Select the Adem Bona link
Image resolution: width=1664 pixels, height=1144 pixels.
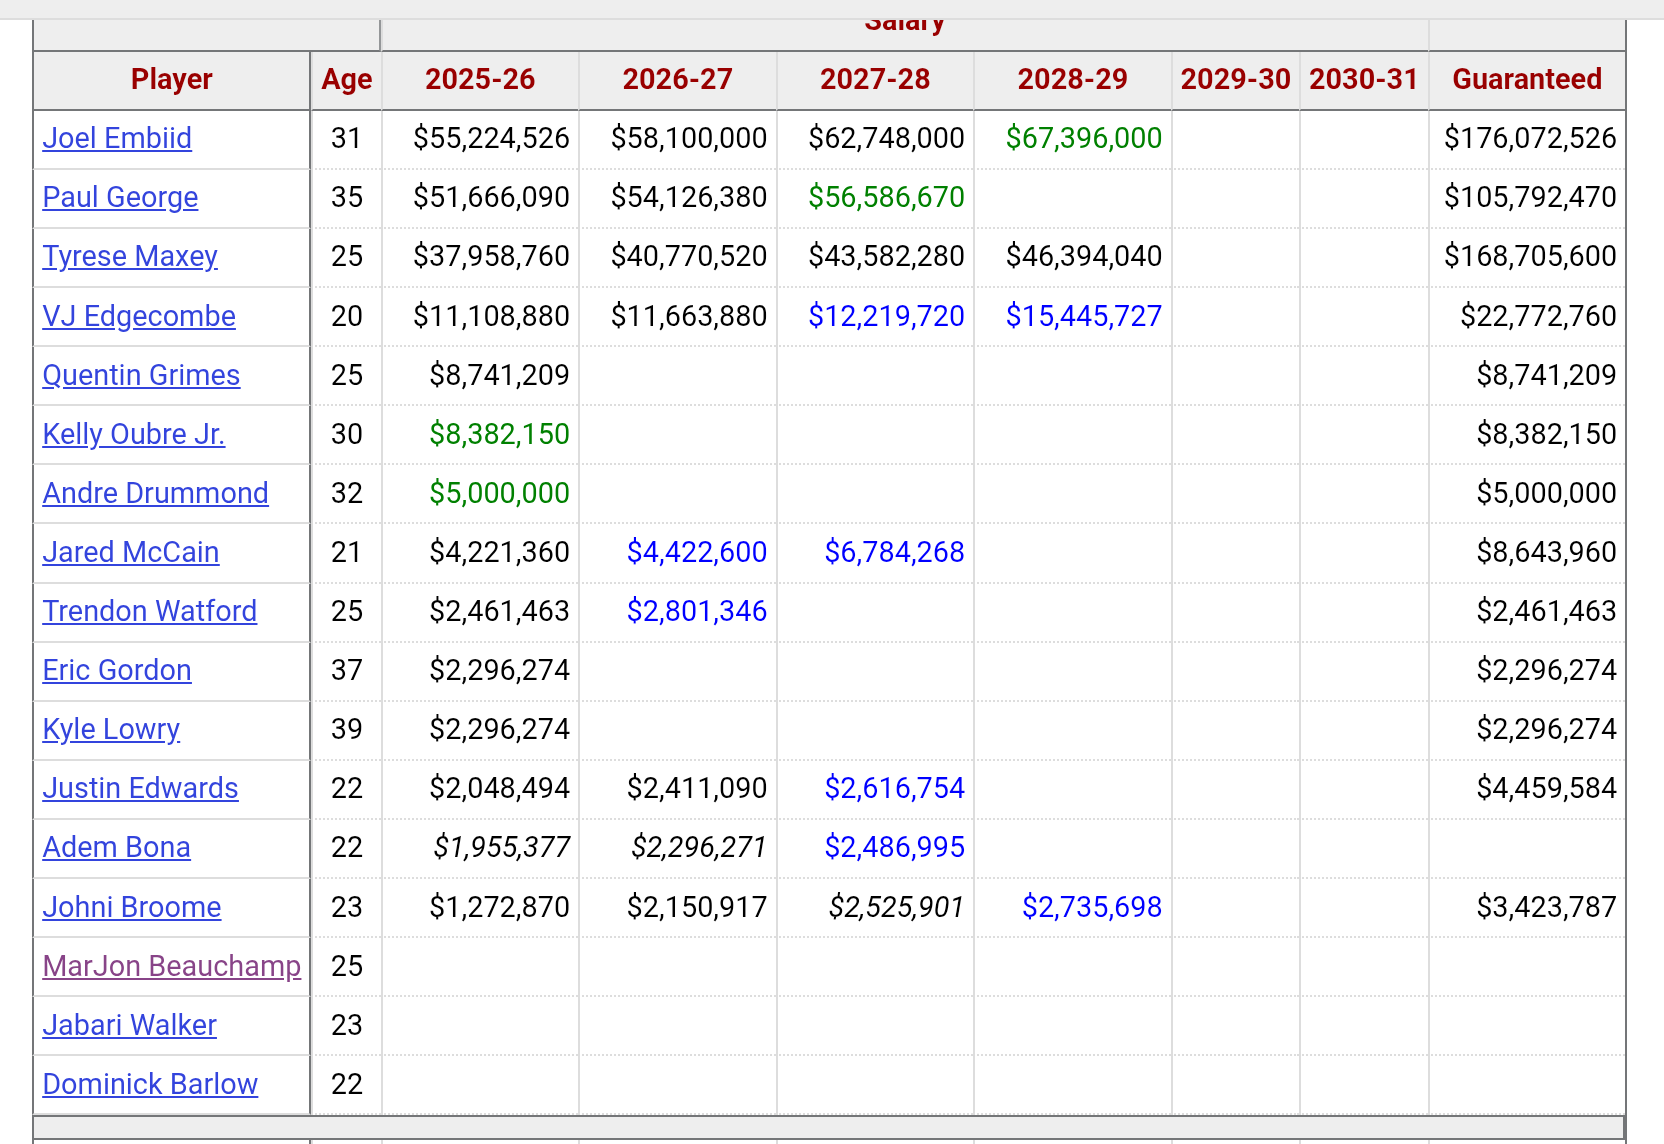(x=116, y=847)
